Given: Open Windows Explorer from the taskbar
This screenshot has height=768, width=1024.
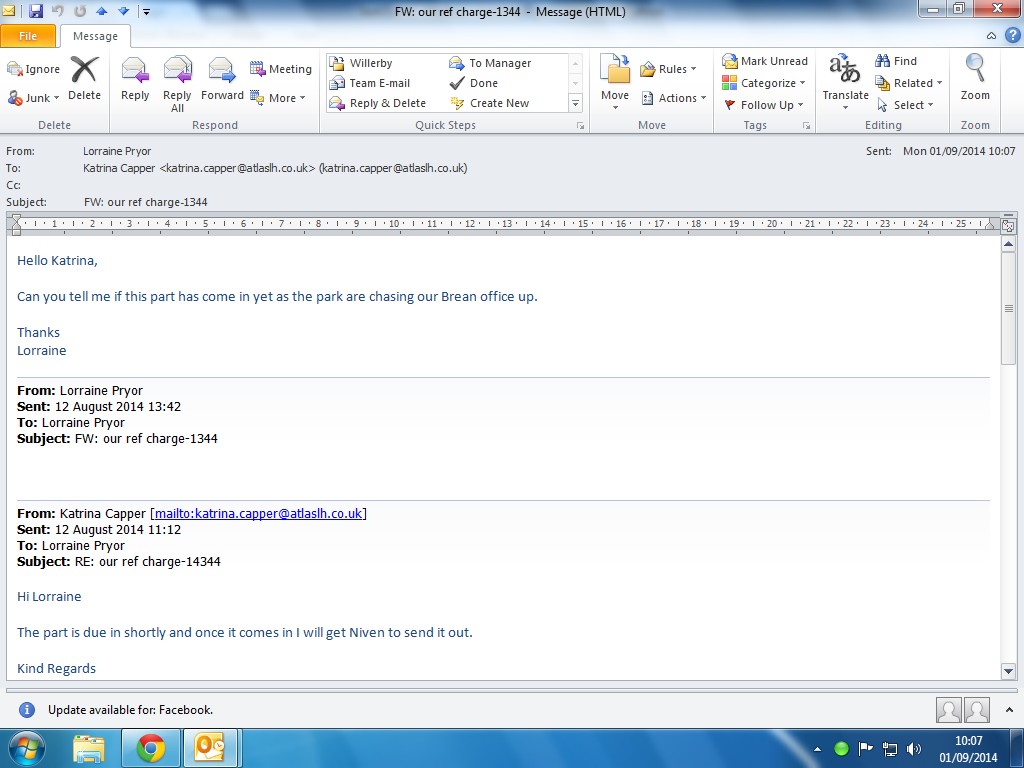Looking at the screenshot, I should tap(89, 748).
